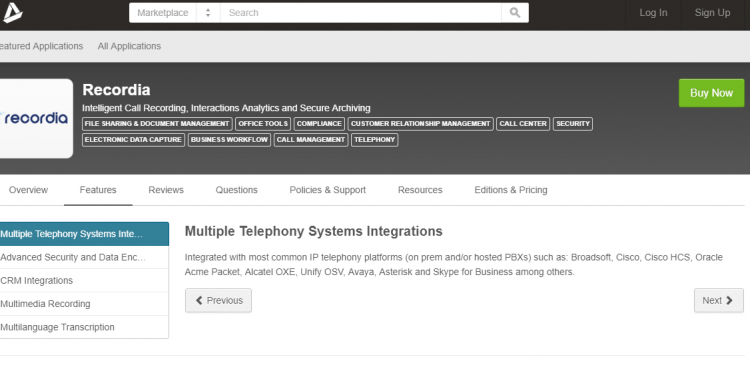Click Sign Up link
Screen dimensions: 750x365
pyautogui.click(x=712, y=13)
